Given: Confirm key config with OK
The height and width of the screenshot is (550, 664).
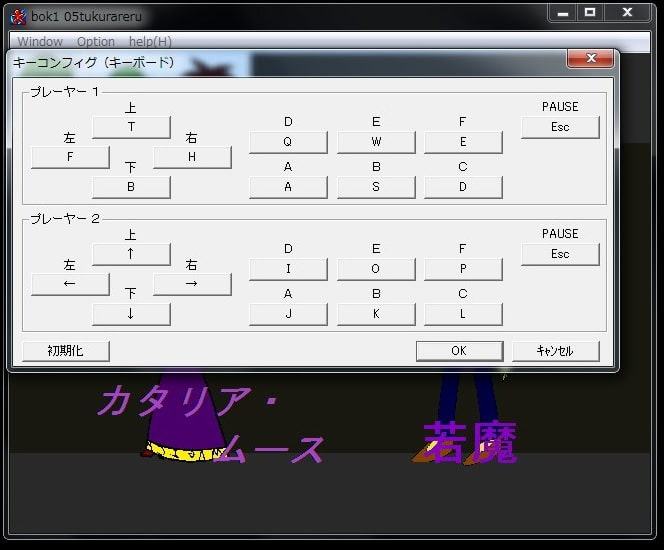Looking at the screenshot, I should [x=459, y=351].
